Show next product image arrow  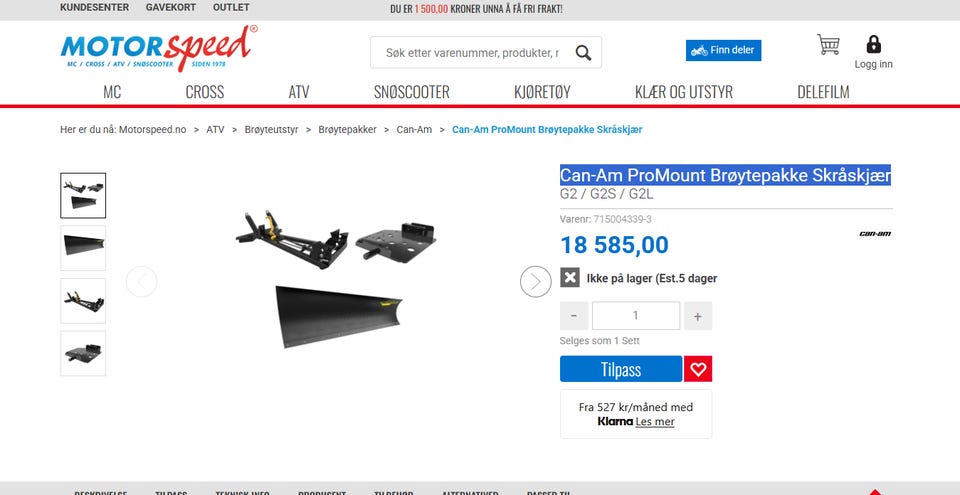(x=536, y=282)
